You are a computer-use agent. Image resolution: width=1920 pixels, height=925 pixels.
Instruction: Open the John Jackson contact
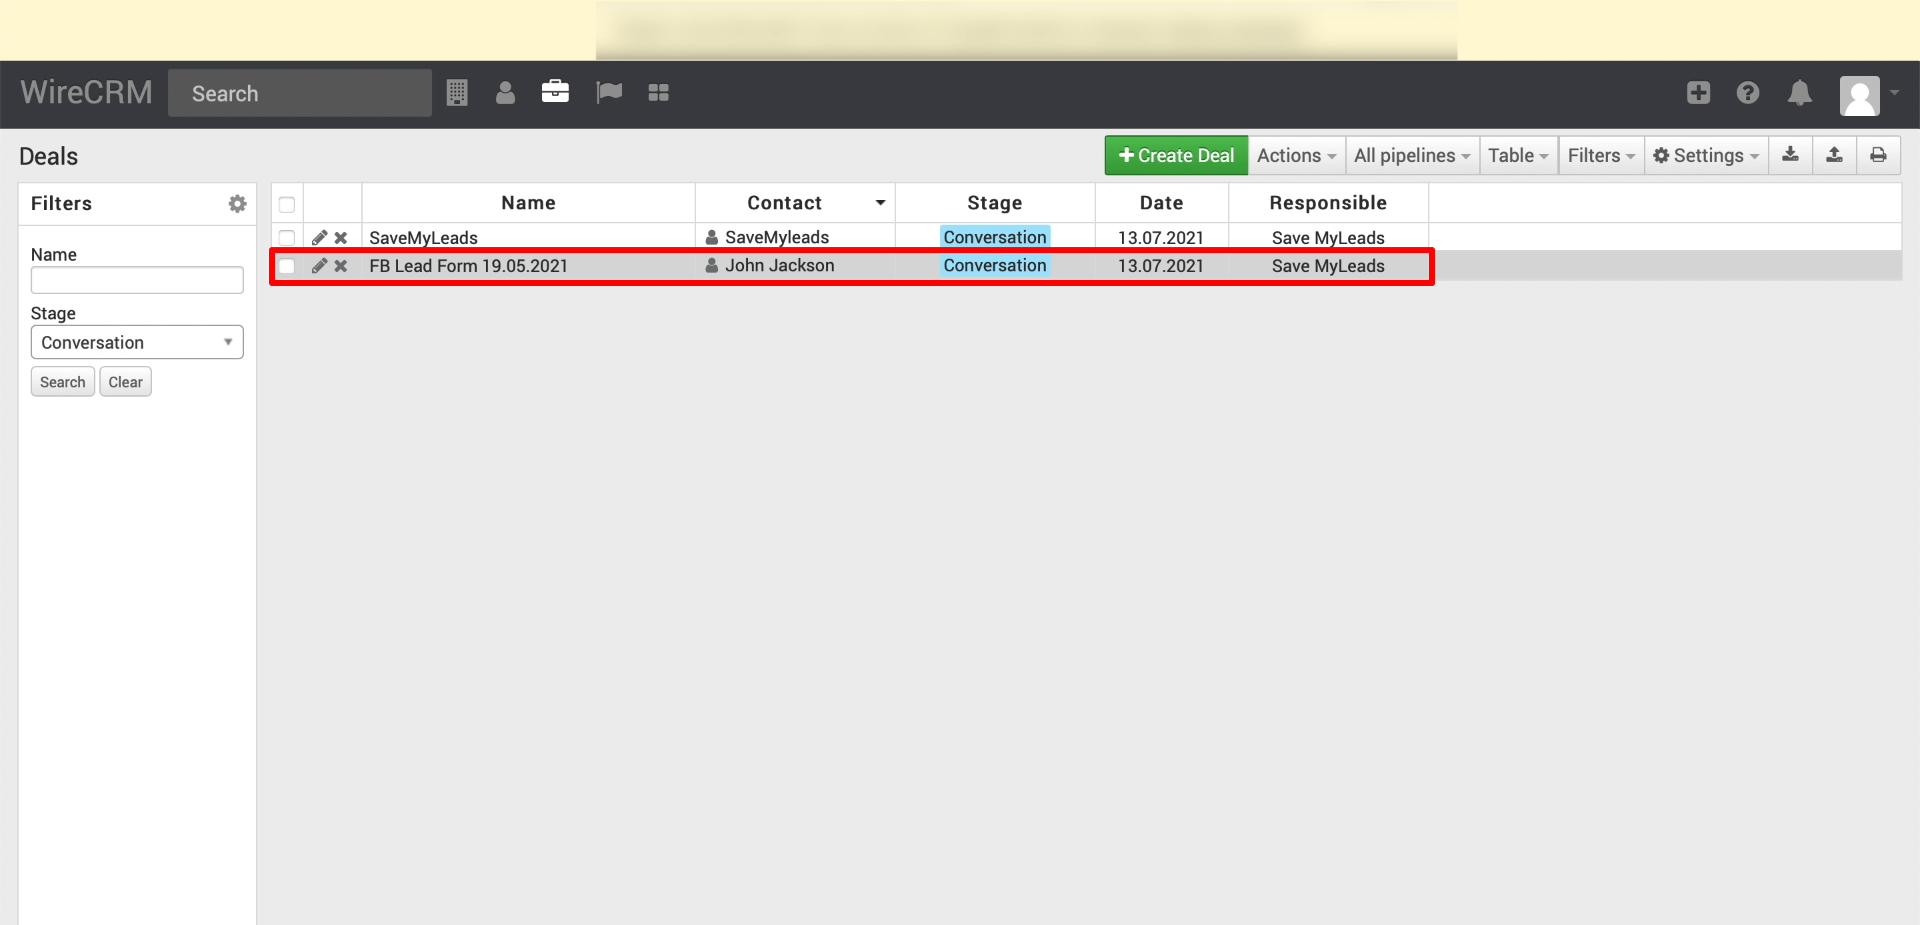[779, 266]
